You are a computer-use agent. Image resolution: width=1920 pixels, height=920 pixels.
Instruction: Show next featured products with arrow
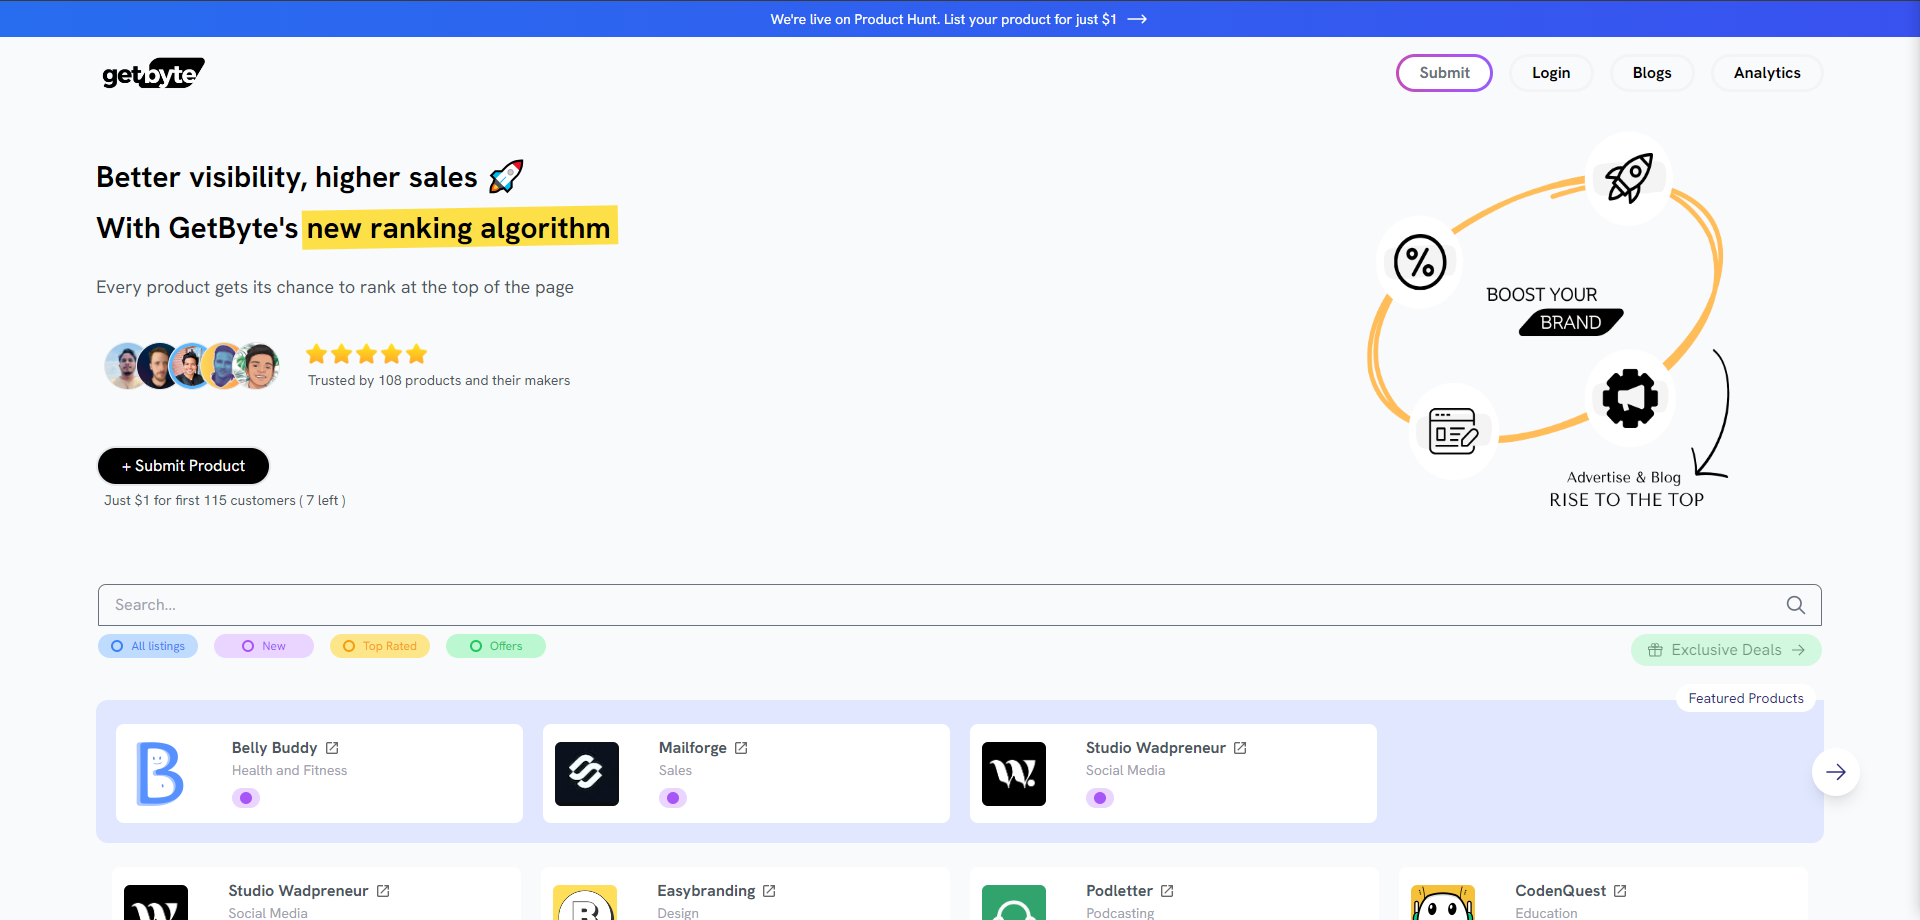click(1835, 772)
